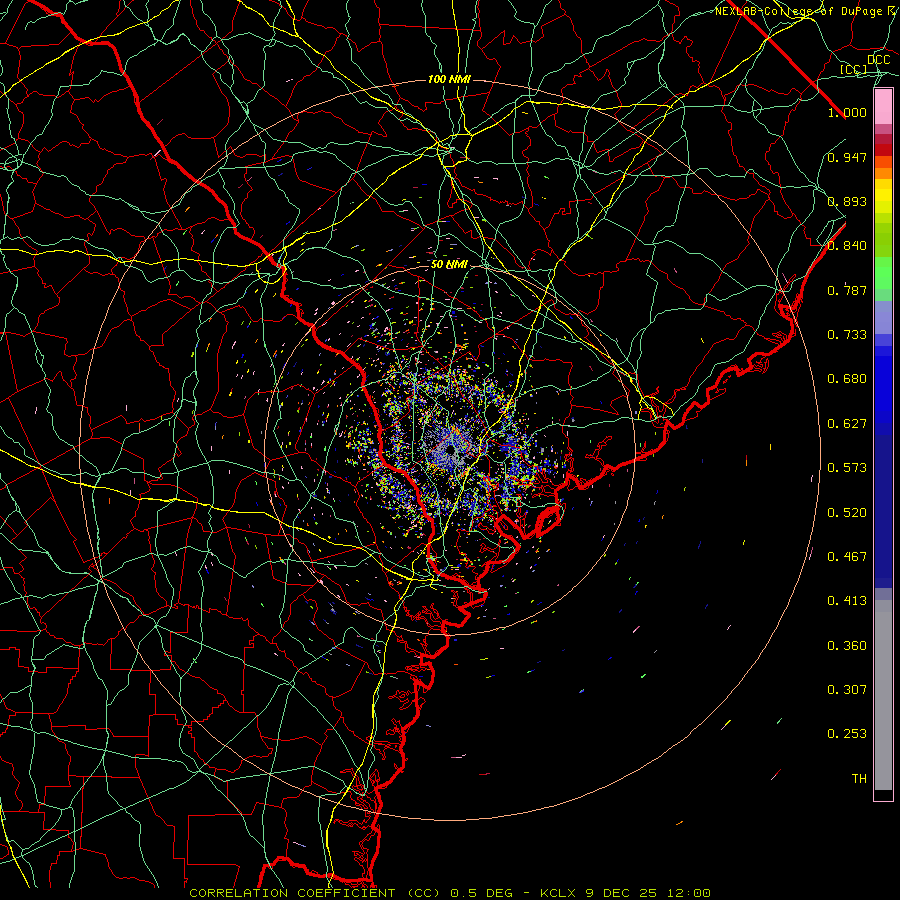The width and height of the screenshot is (900, 900).
Task: Click the 100 NMI range ring label
Action: coord(449,79)
